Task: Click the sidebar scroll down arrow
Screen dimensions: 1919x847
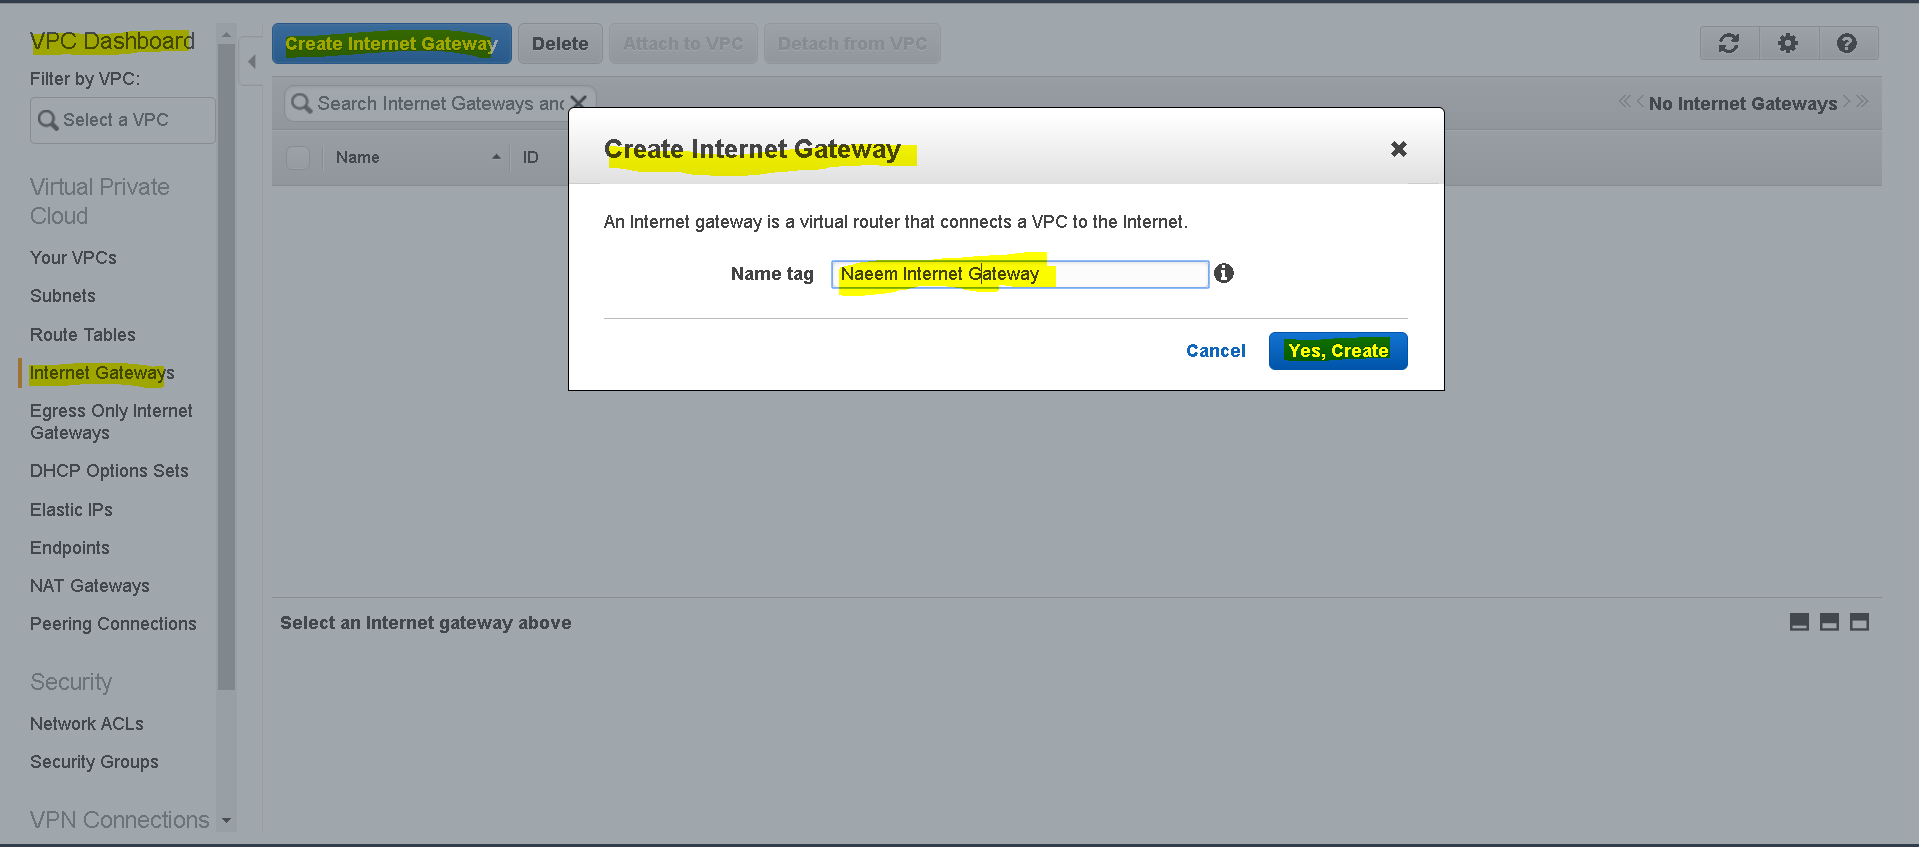Action: pos(227,820)
